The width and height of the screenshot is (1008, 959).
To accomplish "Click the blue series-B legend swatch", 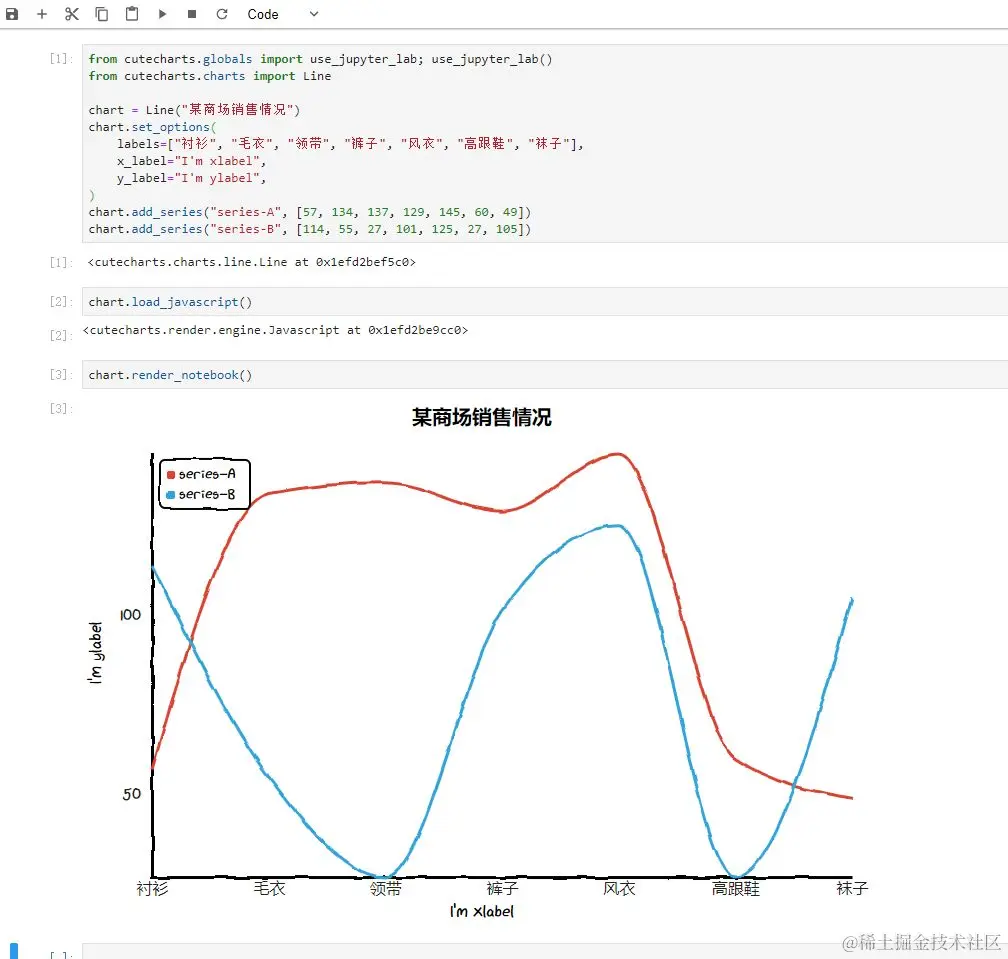I will [171, 495].
